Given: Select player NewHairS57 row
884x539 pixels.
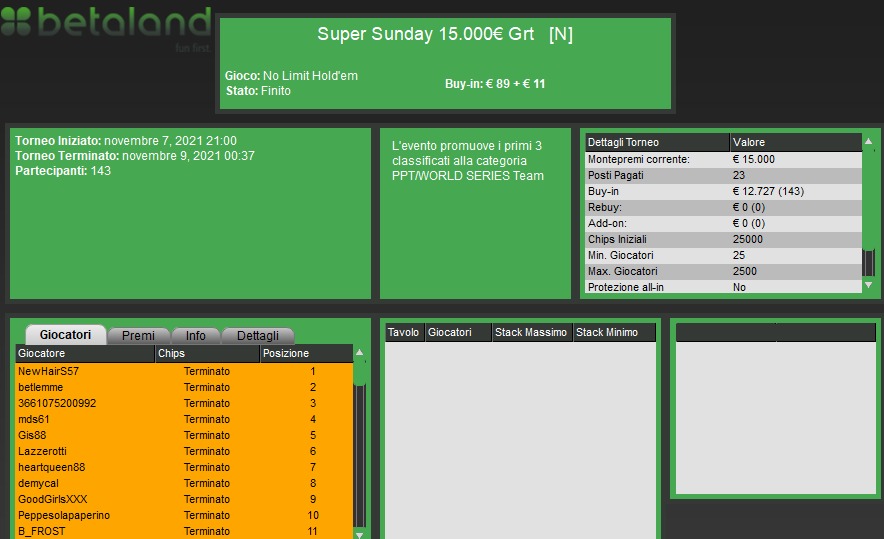Looking at the screenshot, I should click(x=184, y=371).
